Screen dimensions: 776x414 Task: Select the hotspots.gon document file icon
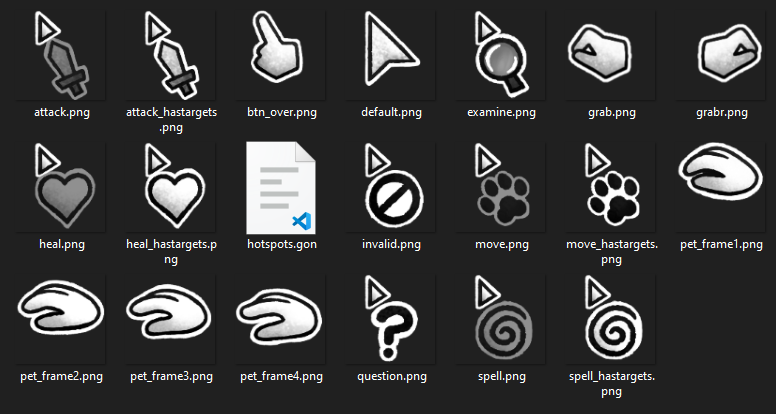[x=281, y=188]
